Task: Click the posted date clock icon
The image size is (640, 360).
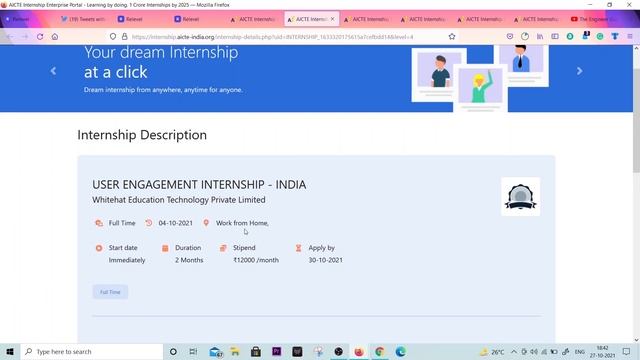Action: click(x=149, y=223)
